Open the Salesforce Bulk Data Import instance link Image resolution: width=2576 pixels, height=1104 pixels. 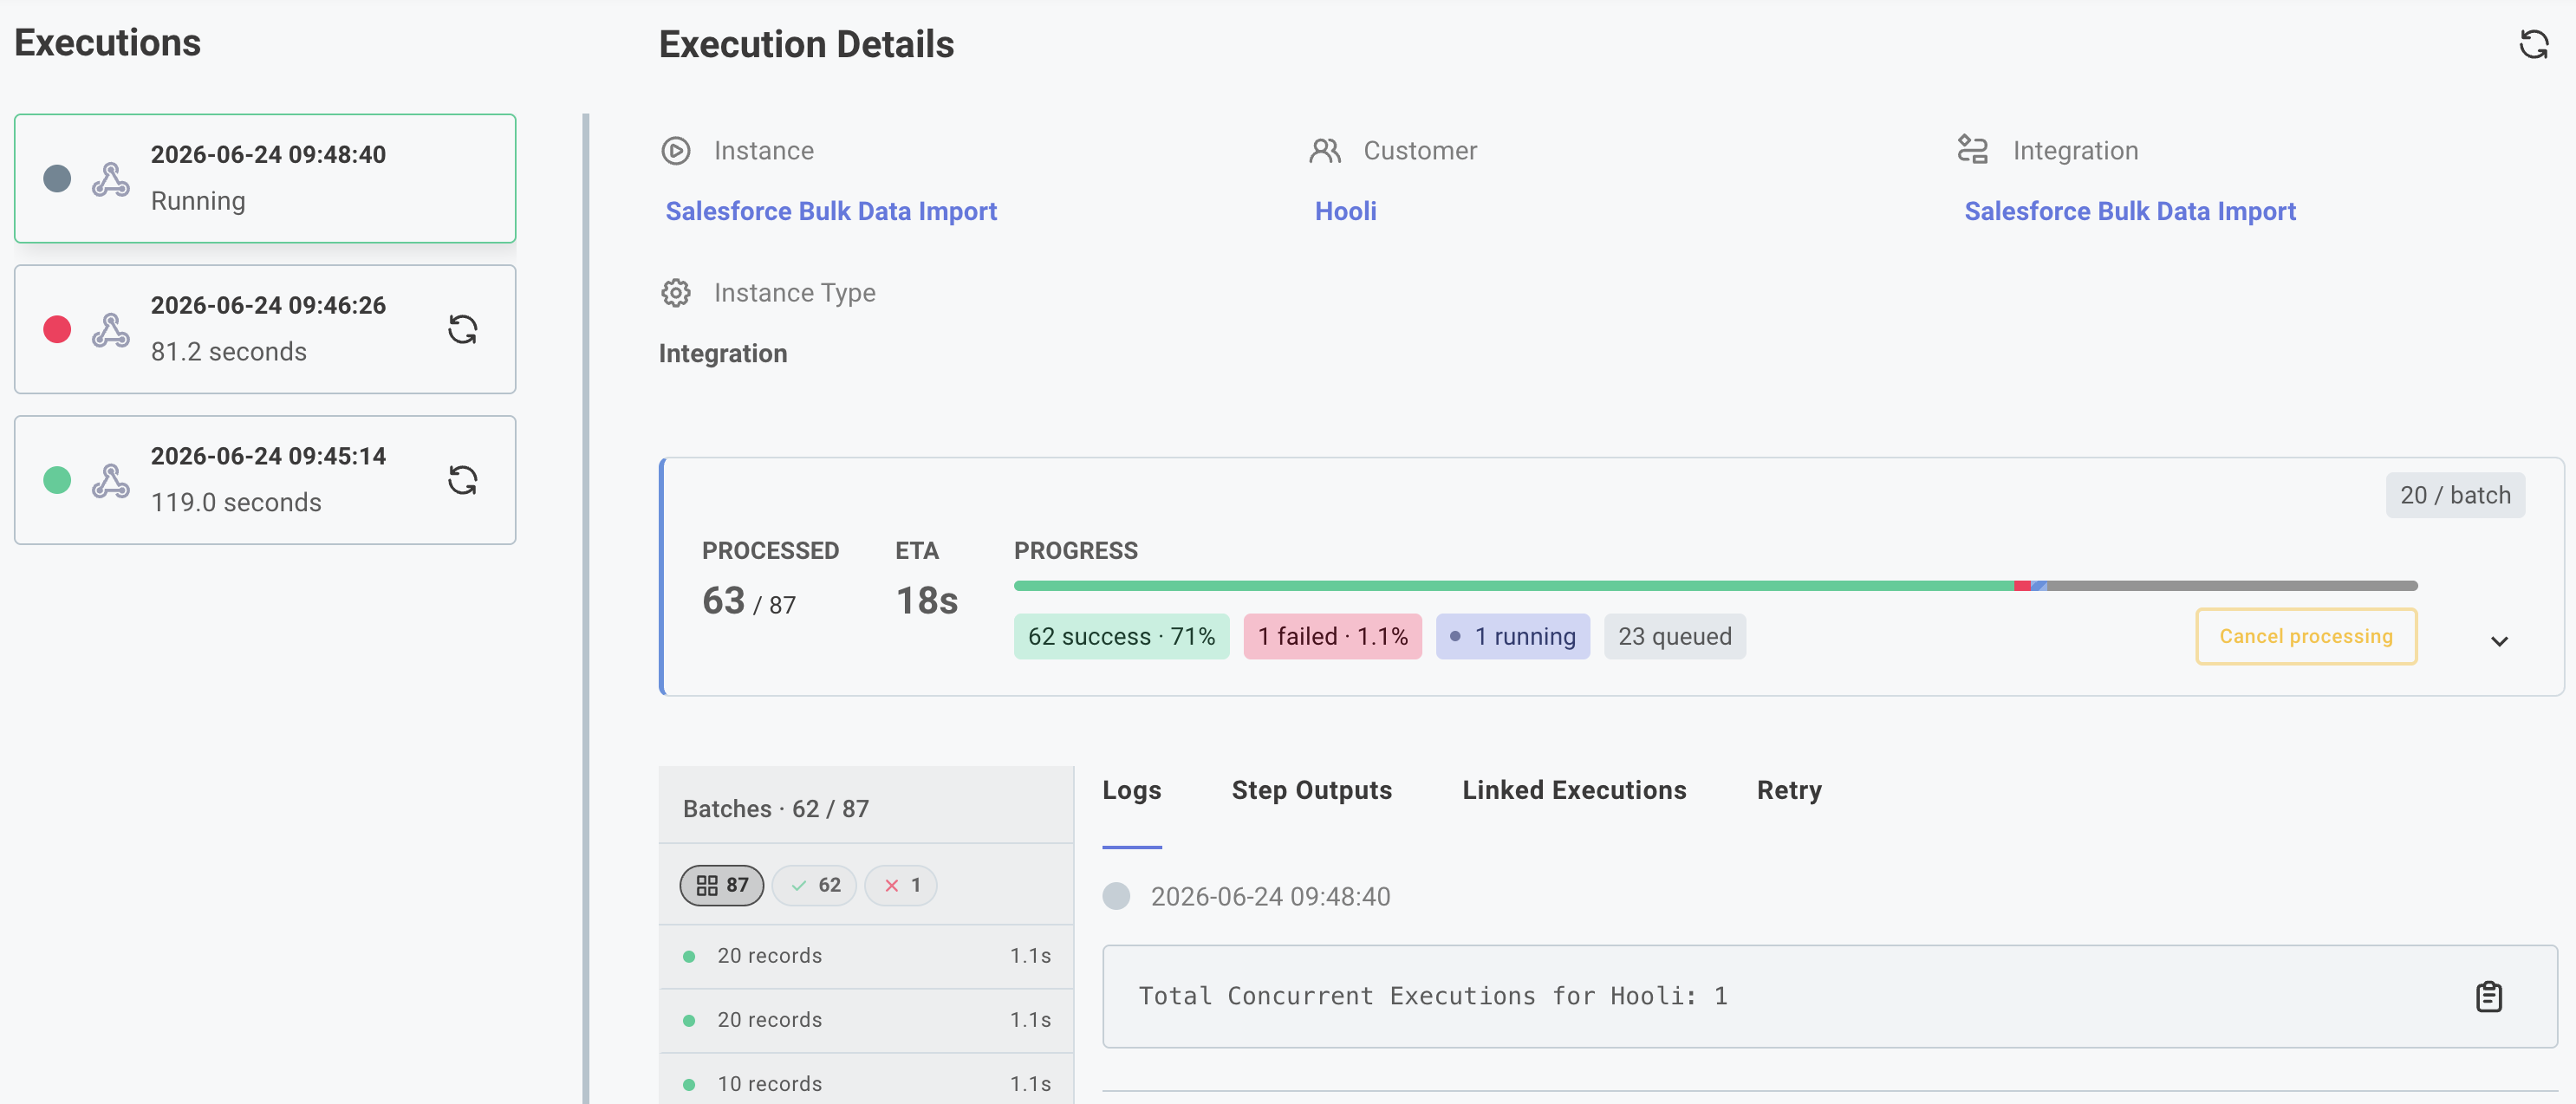[831, 211]
